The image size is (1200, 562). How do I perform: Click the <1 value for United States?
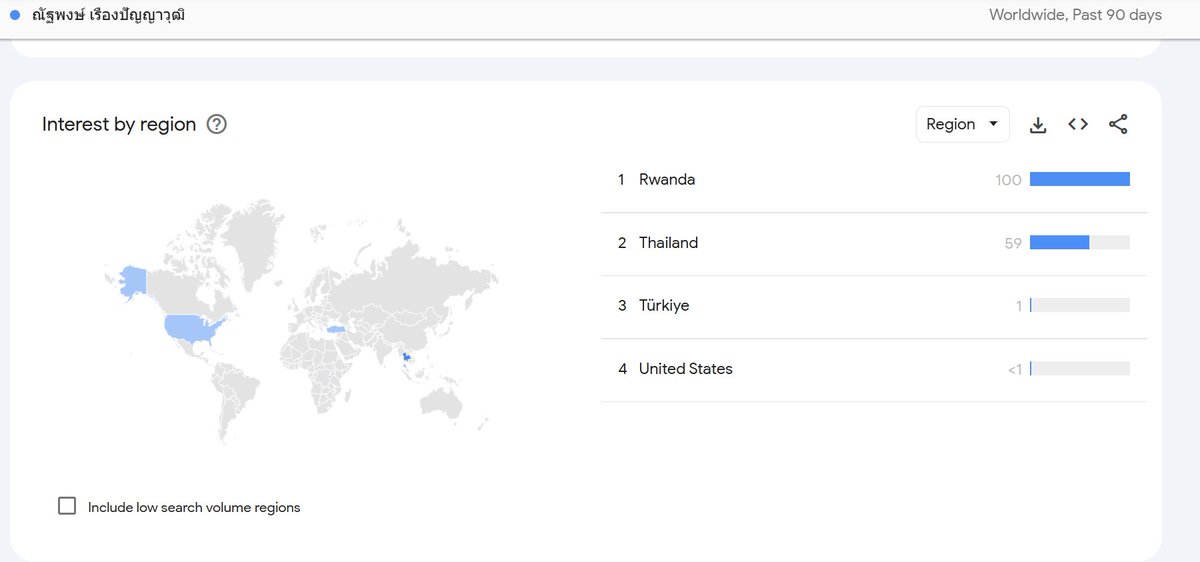[1014, 370]
